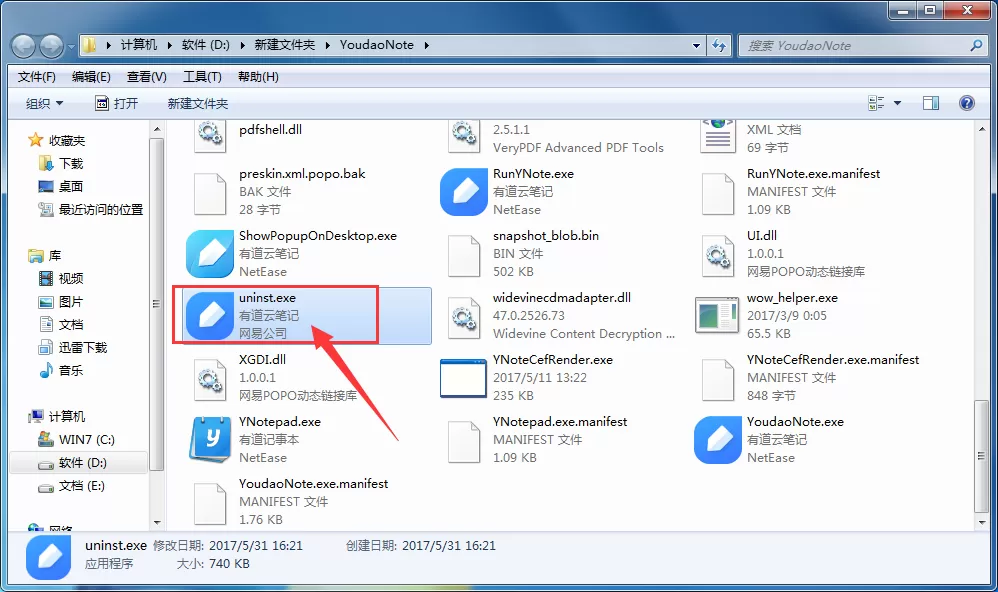
Task: Select the wow_helper.exe icon
Action: pos(717,315)
